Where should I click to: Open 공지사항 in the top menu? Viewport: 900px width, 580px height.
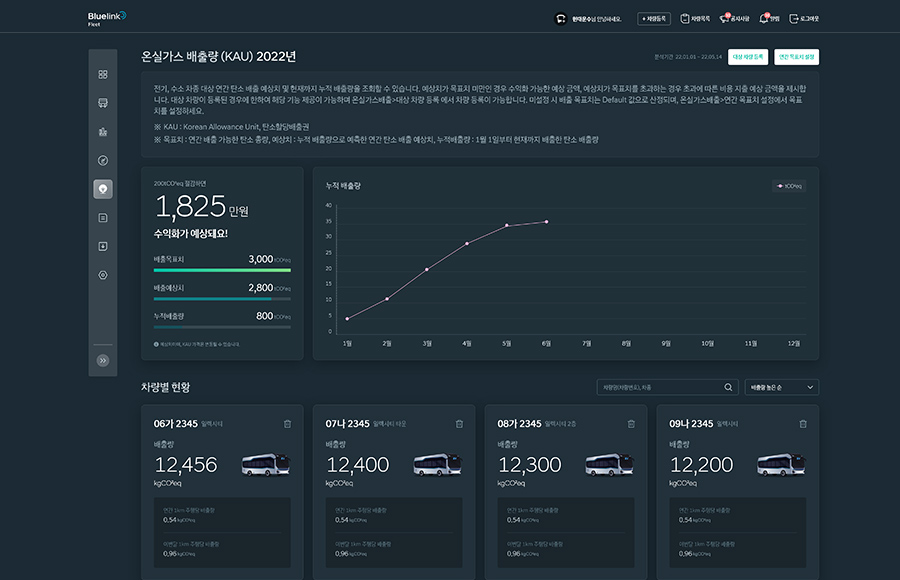pyautogui.click(x=733, y=18)
